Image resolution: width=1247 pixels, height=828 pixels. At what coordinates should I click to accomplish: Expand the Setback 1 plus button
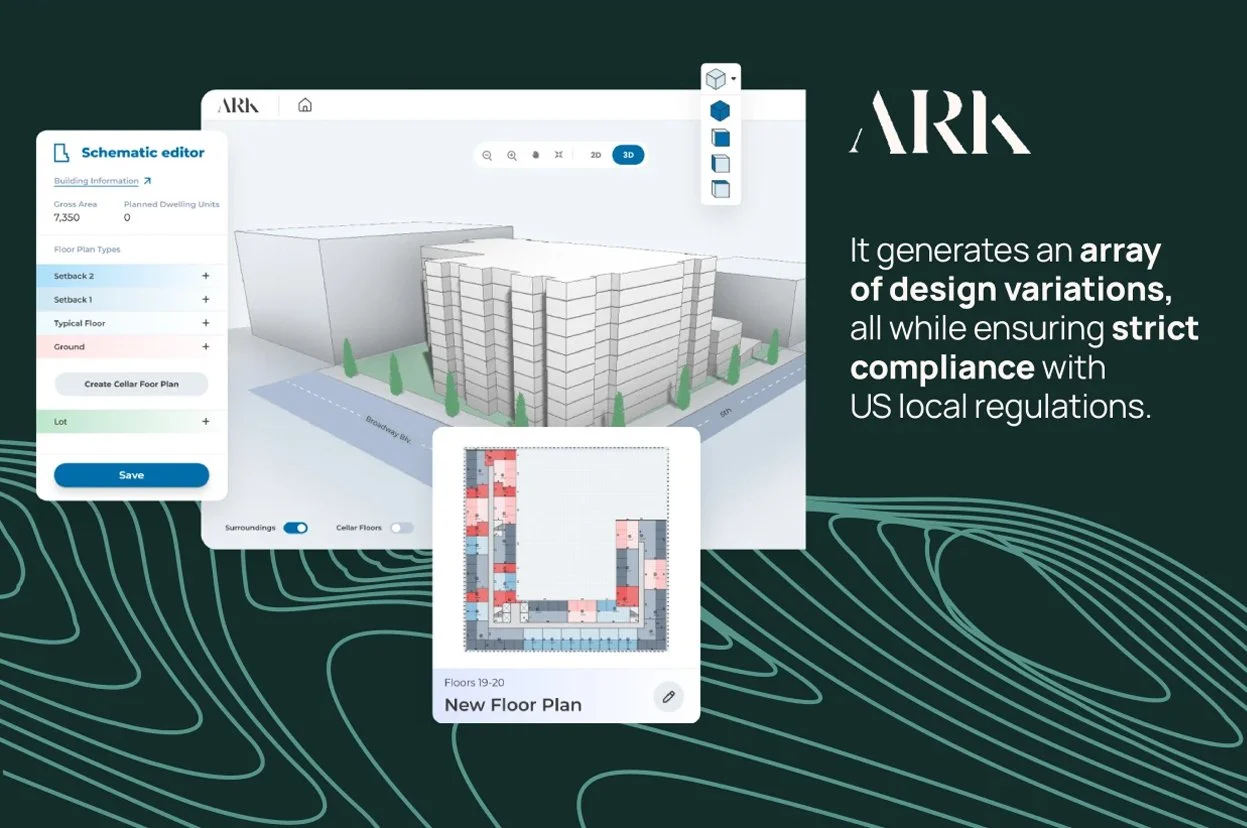[206, 299]
